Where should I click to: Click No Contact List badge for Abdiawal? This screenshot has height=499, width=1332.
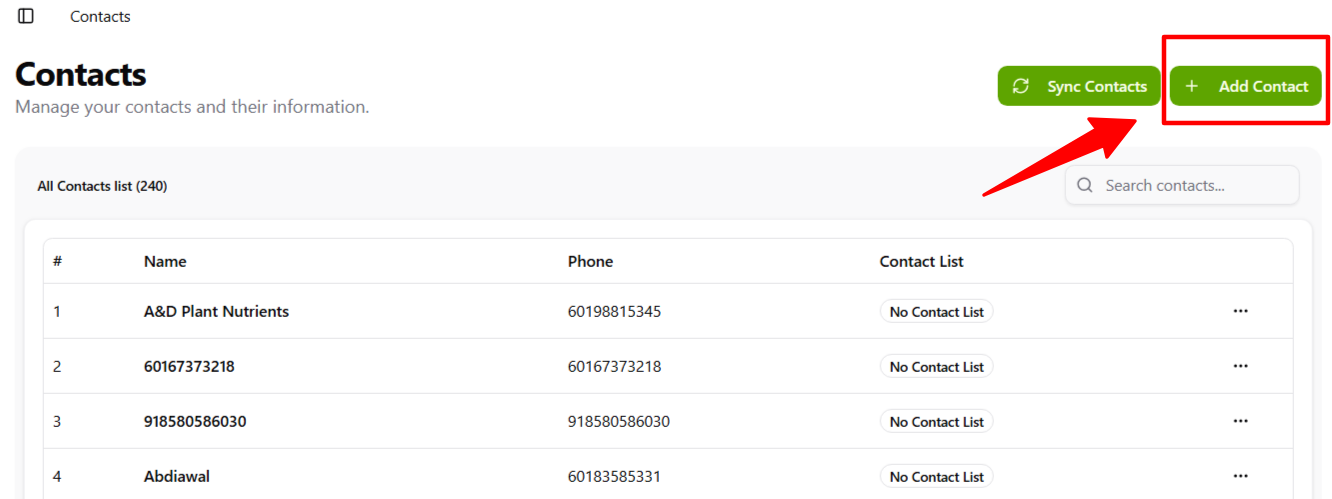coord(936,477)
